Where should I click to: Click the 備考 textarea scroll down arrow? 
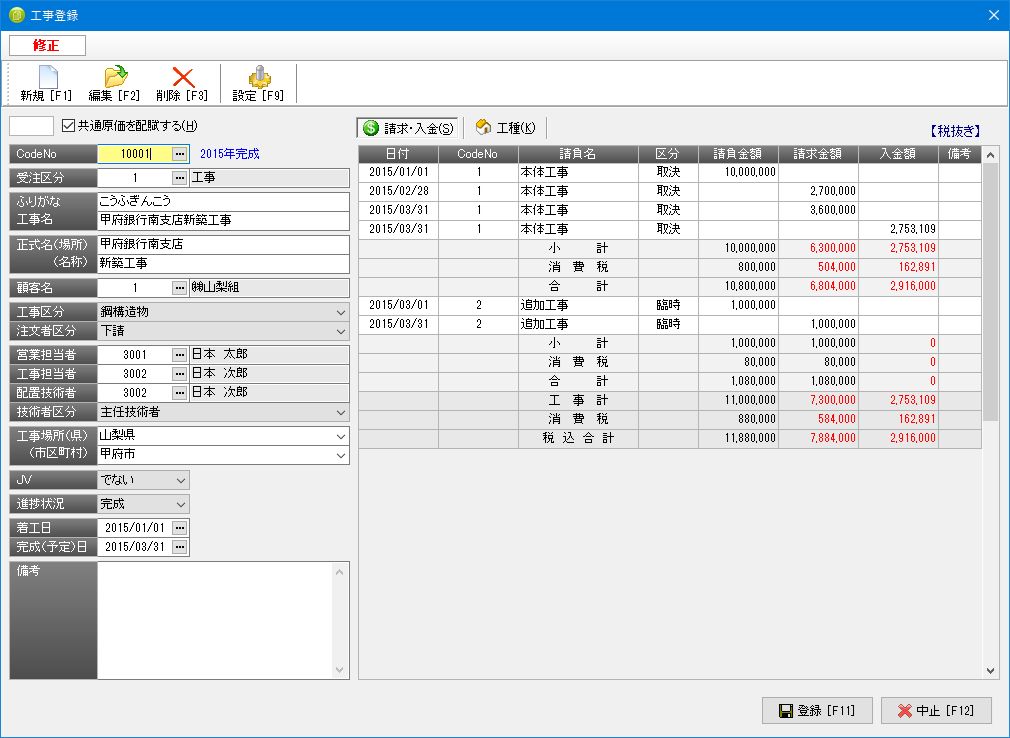339,670
